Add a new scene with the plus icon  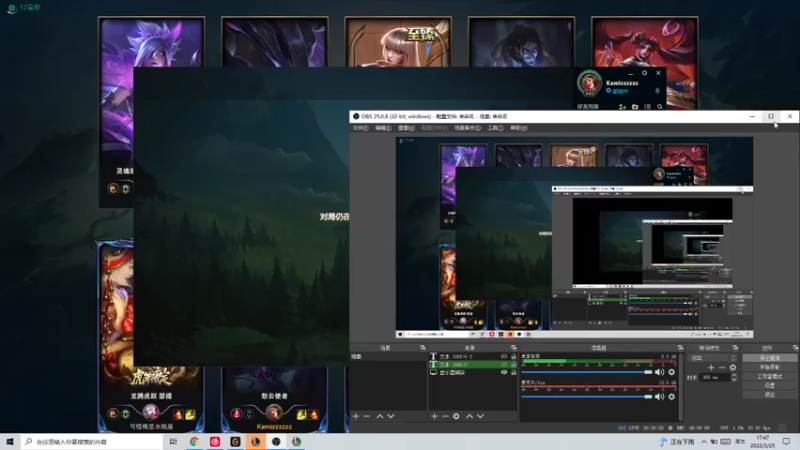pyautogui.click(x=356, y=416)
